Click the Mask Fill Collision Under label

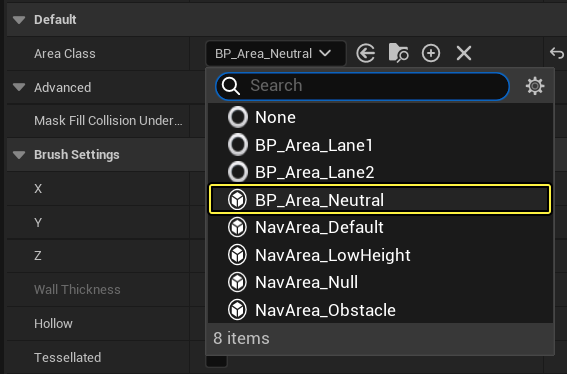coord(108,121)
